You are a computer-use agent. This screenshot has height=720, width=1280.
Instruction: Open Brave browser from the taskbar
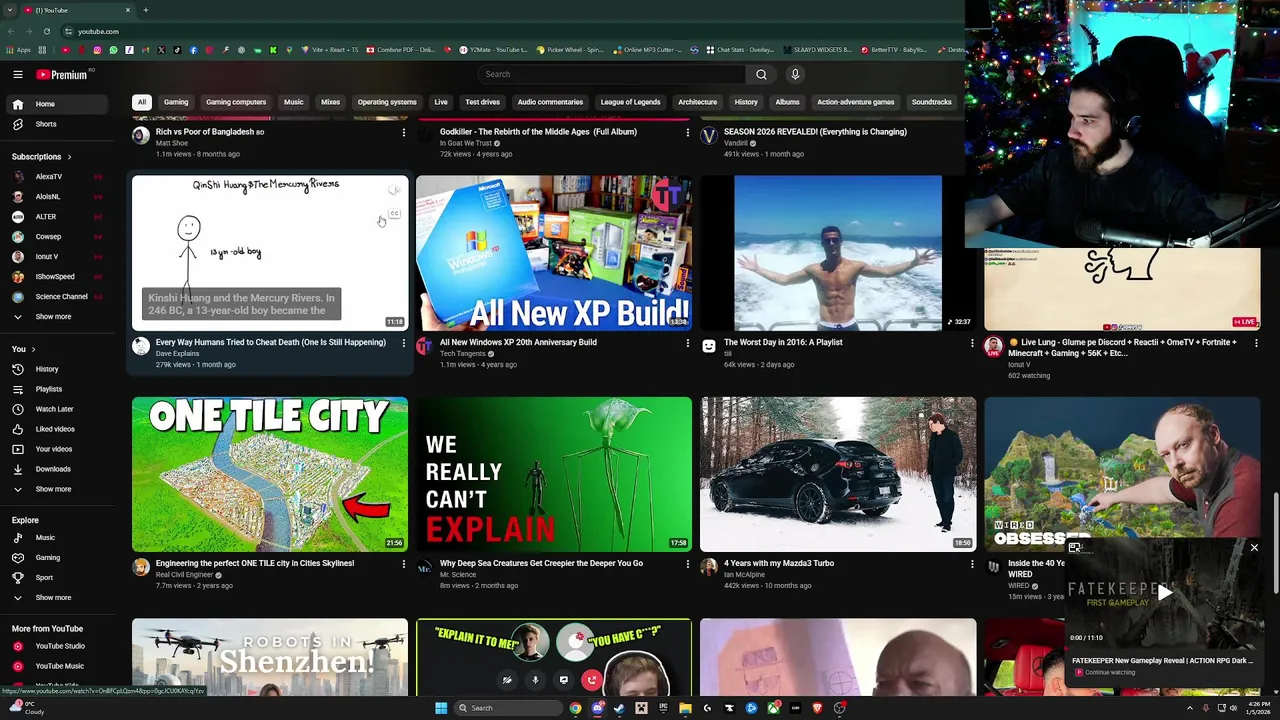click(817, 708)
